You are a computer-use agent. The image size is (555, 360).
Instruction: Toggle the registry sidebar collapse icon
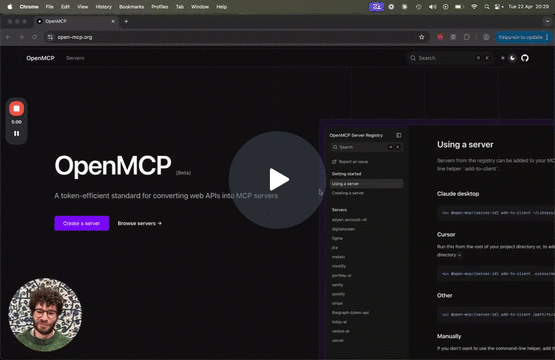(x=399, y=135)
